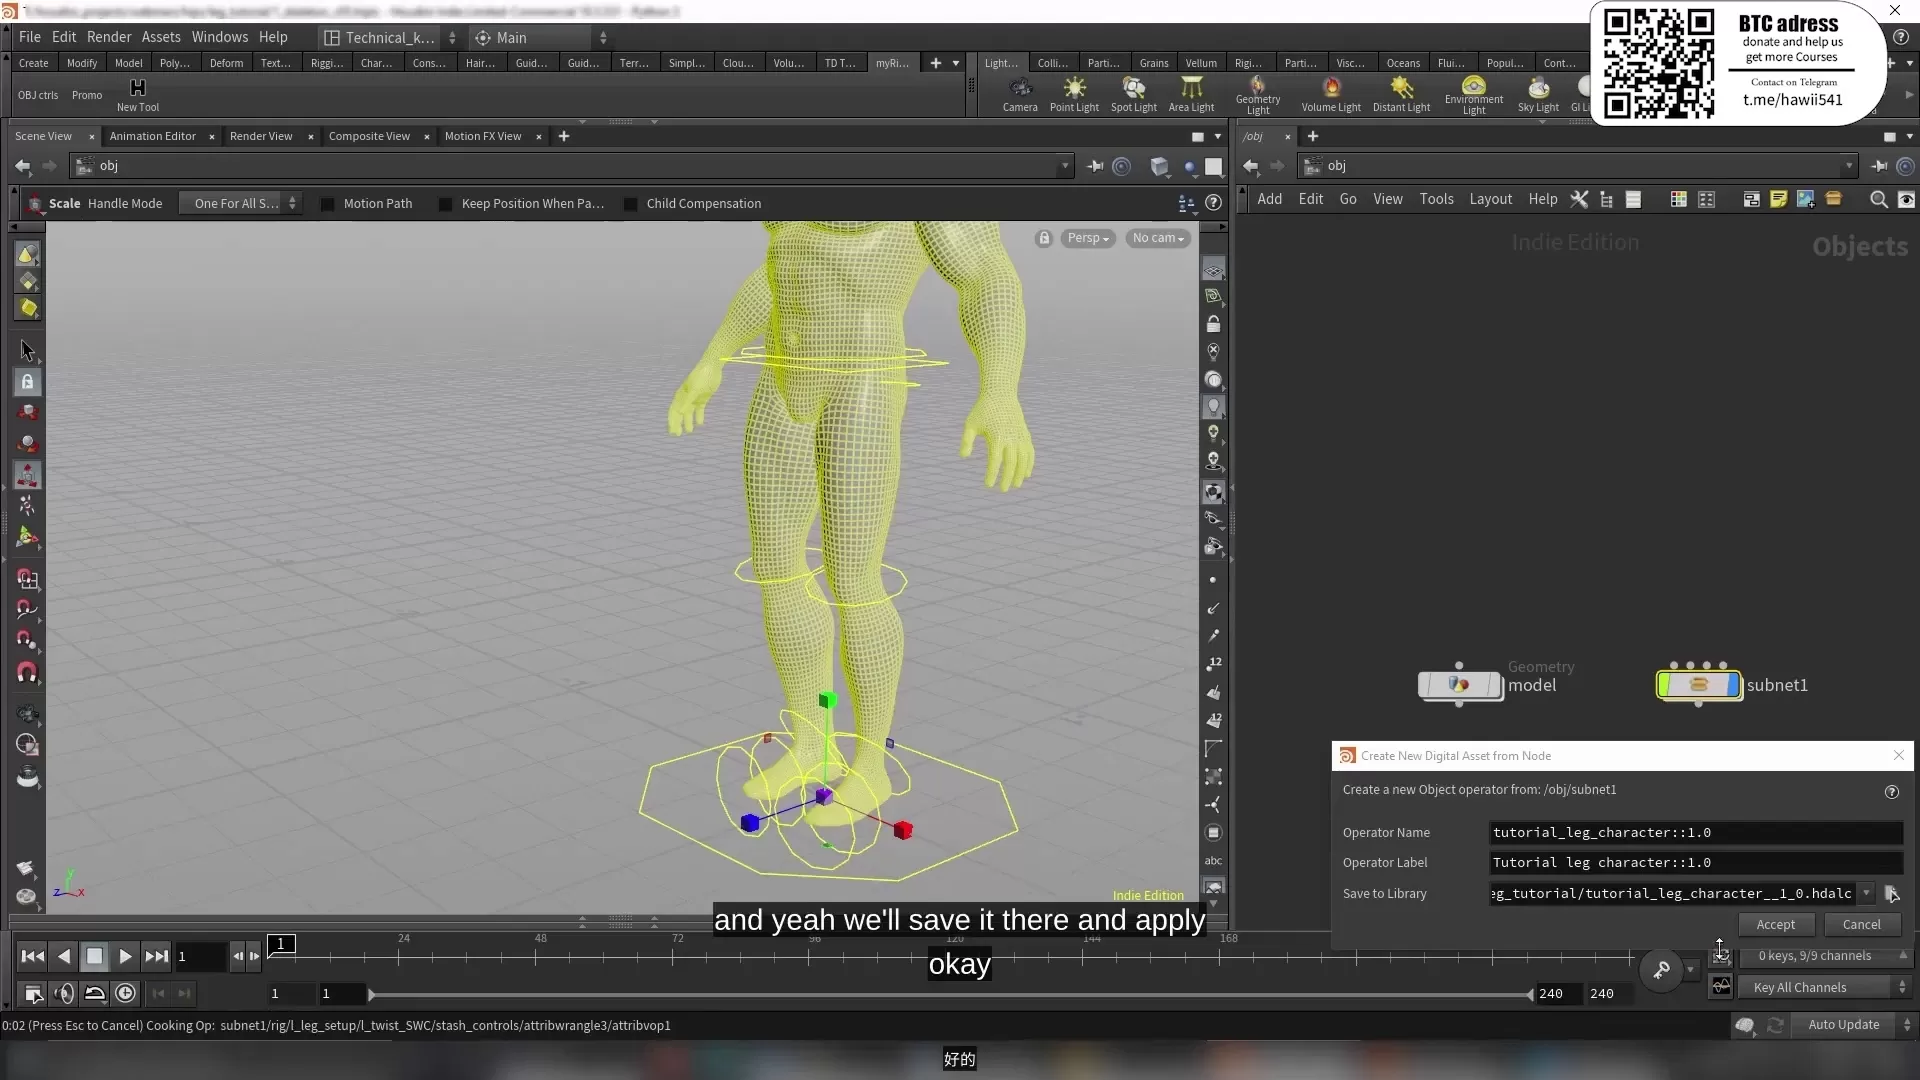Add a Sky Light from shelf

pyautogui.click(x=1538, y=94)
